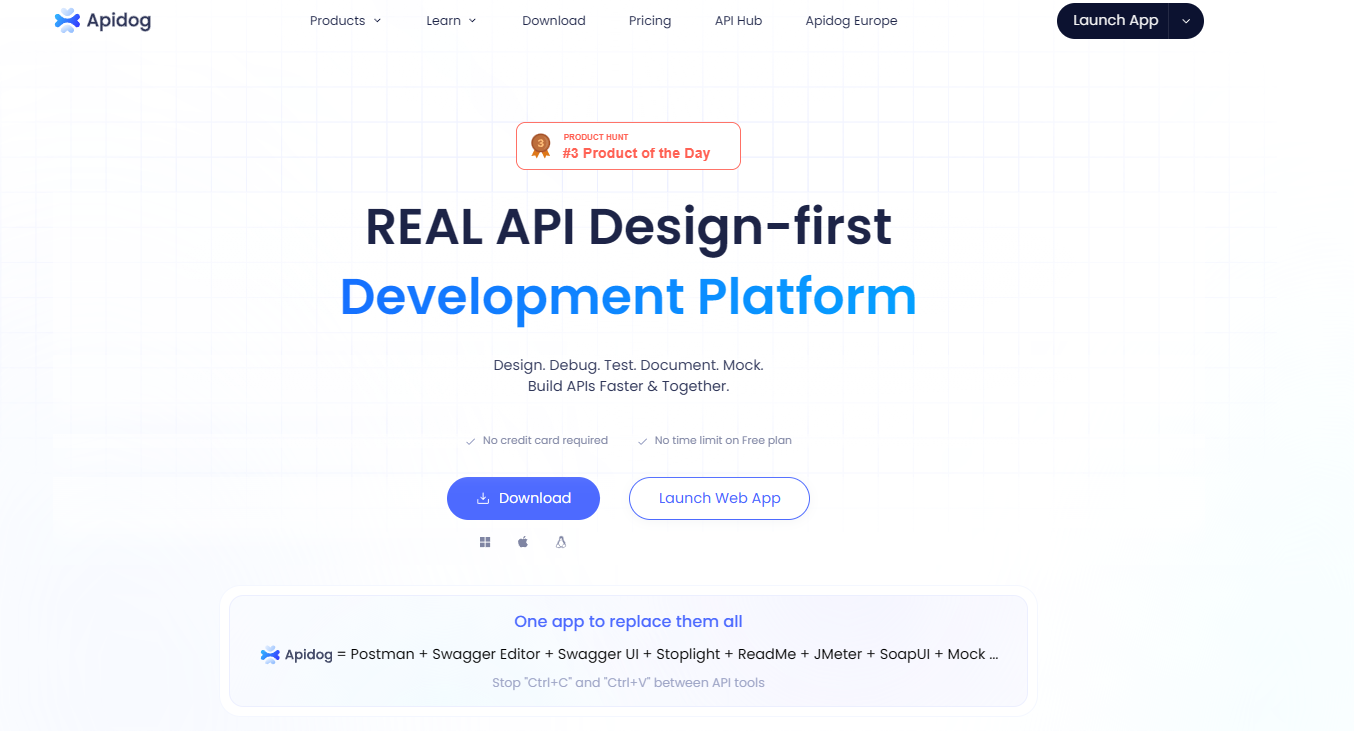Viewport: 1354px width, 731px height.
Task: Click 'One app to replace them all' heading
Action: pos(628,621)
